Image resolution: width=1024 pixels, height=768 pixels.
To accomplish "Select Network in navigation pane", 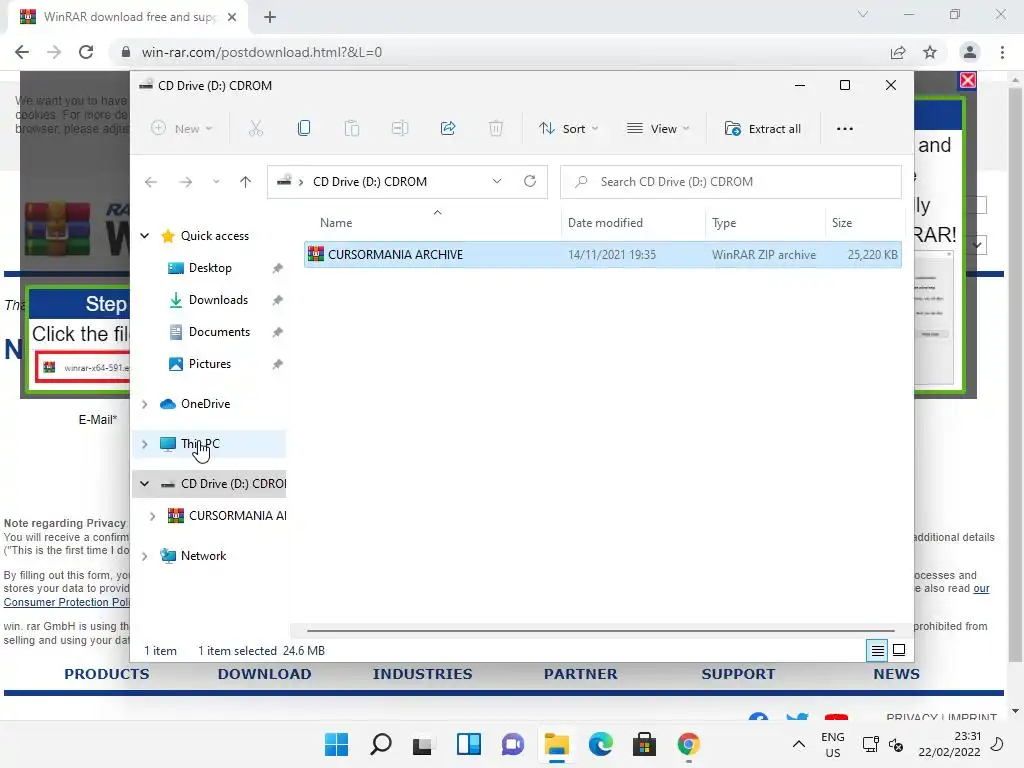I will click(x=203, y=556).
